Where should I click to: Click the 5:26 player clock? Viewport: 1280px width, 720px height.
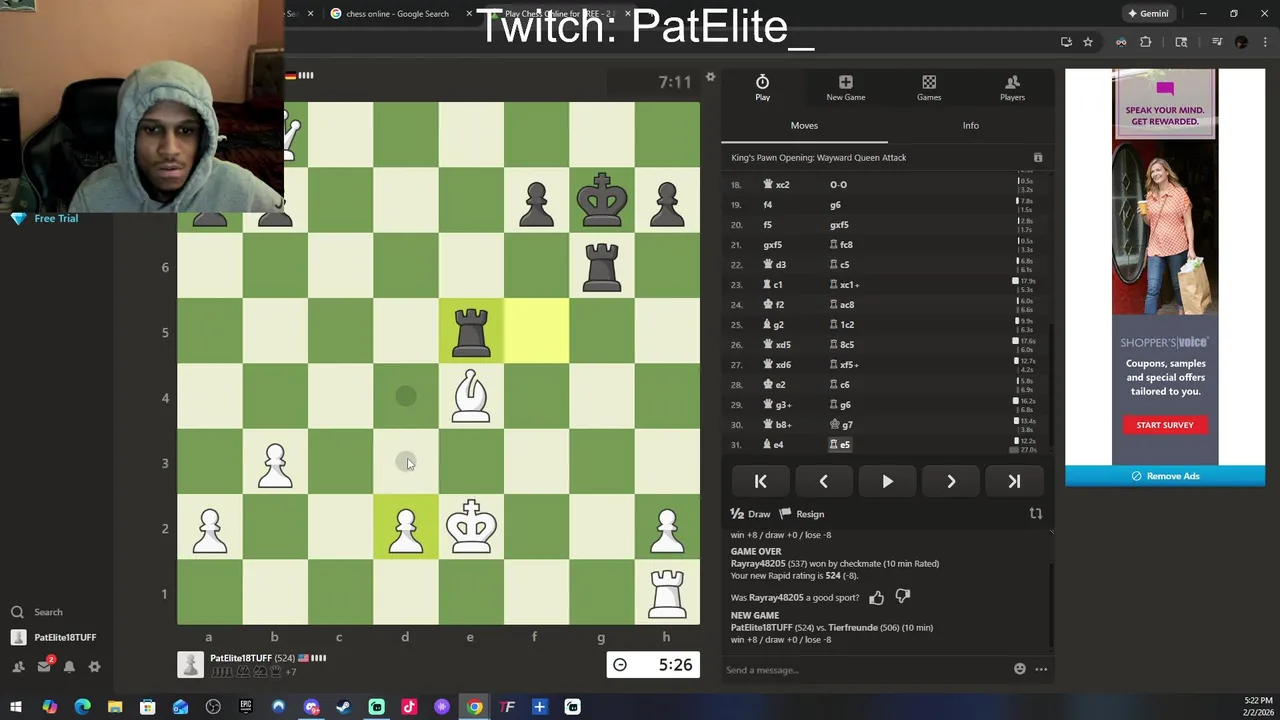[652, 665]
